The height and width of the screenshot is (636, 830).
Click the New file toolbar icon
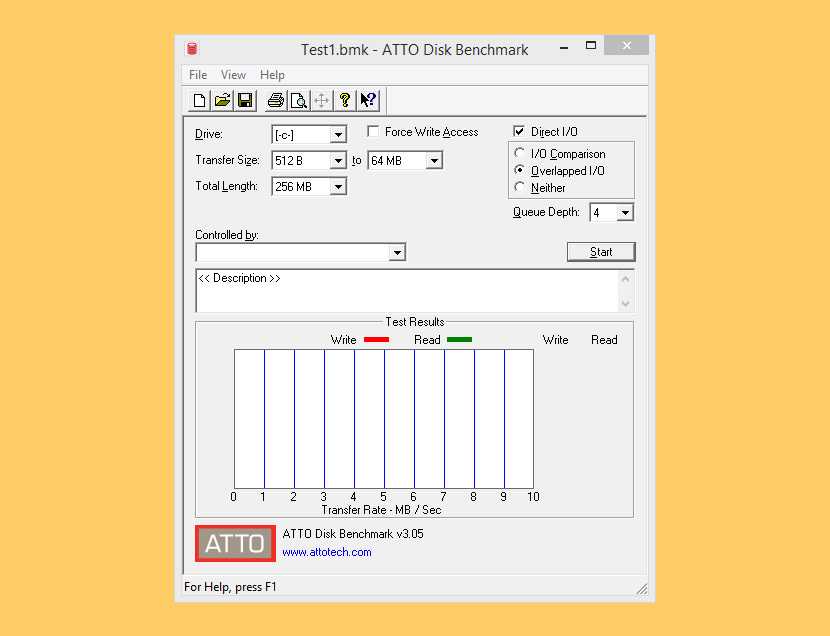pyautogui.click(x=199, y=100)
